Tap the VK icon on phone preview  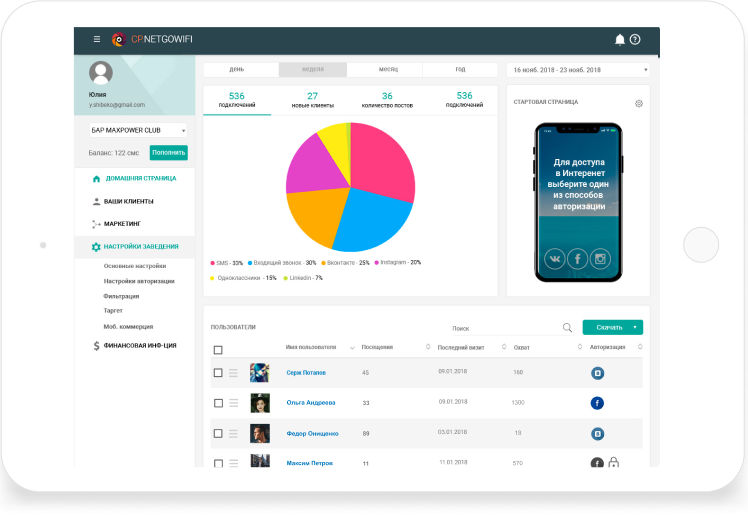point(553,259)
